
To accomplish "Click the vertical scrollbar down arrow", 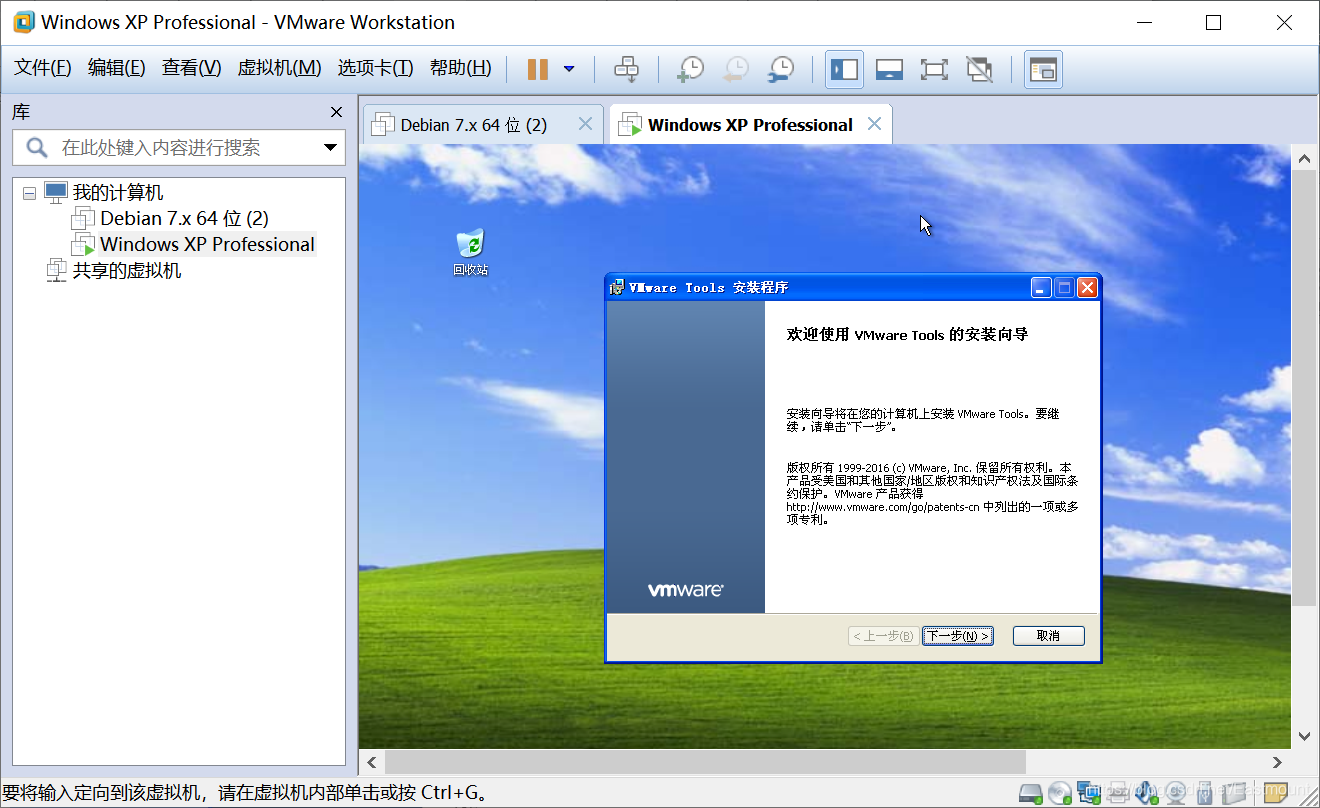I will (1304, 736).
